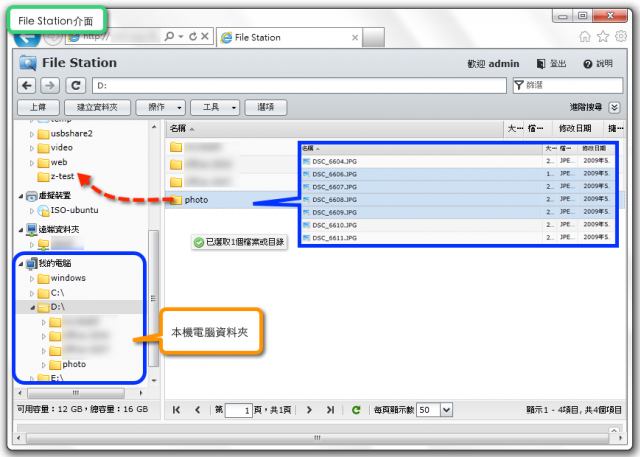Click the 說明 help link
The height and width of the screenshot is (457, 640).
tap(604, 64)
